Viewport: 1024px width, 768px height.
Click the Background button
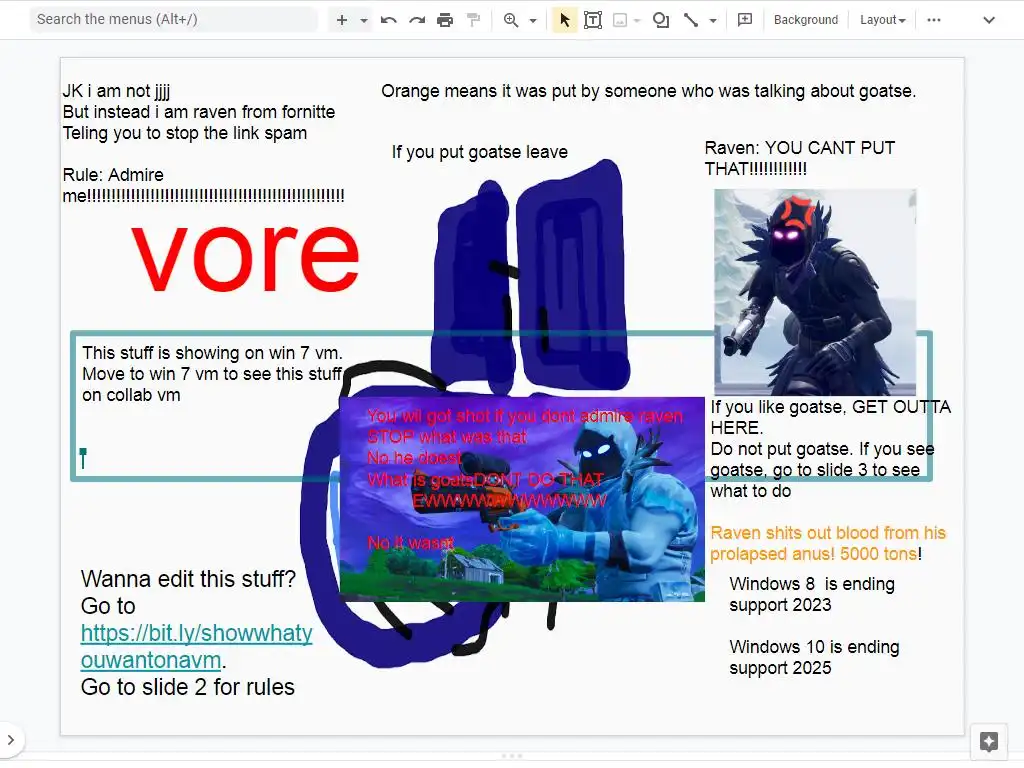806,20
